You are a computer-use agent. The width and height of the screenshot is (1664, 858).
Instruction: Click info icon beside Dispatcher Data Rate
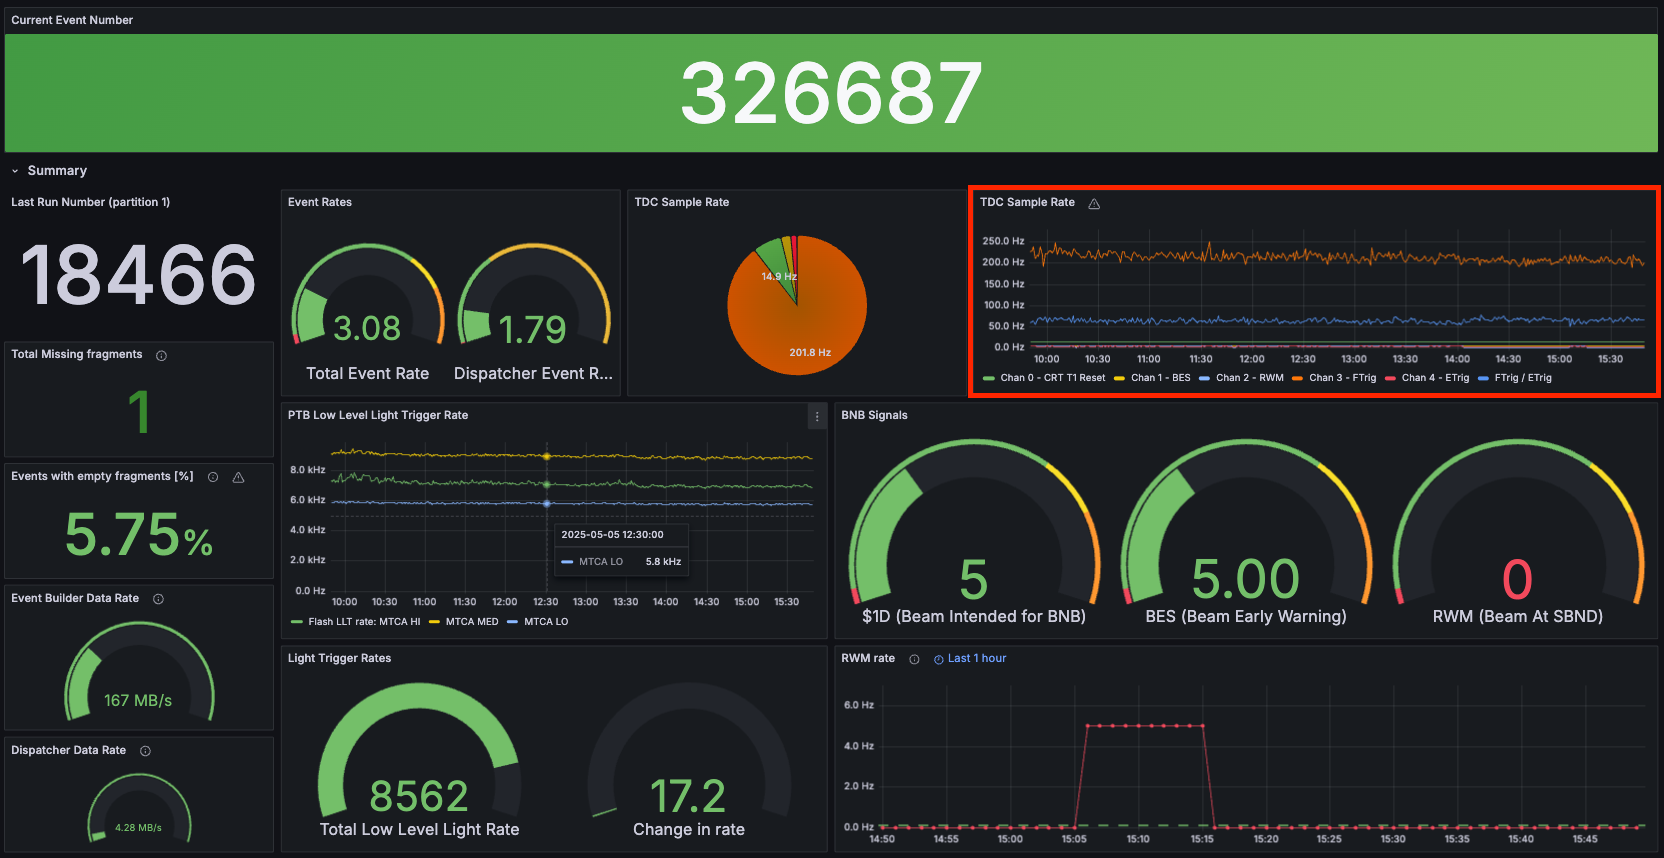145,751
